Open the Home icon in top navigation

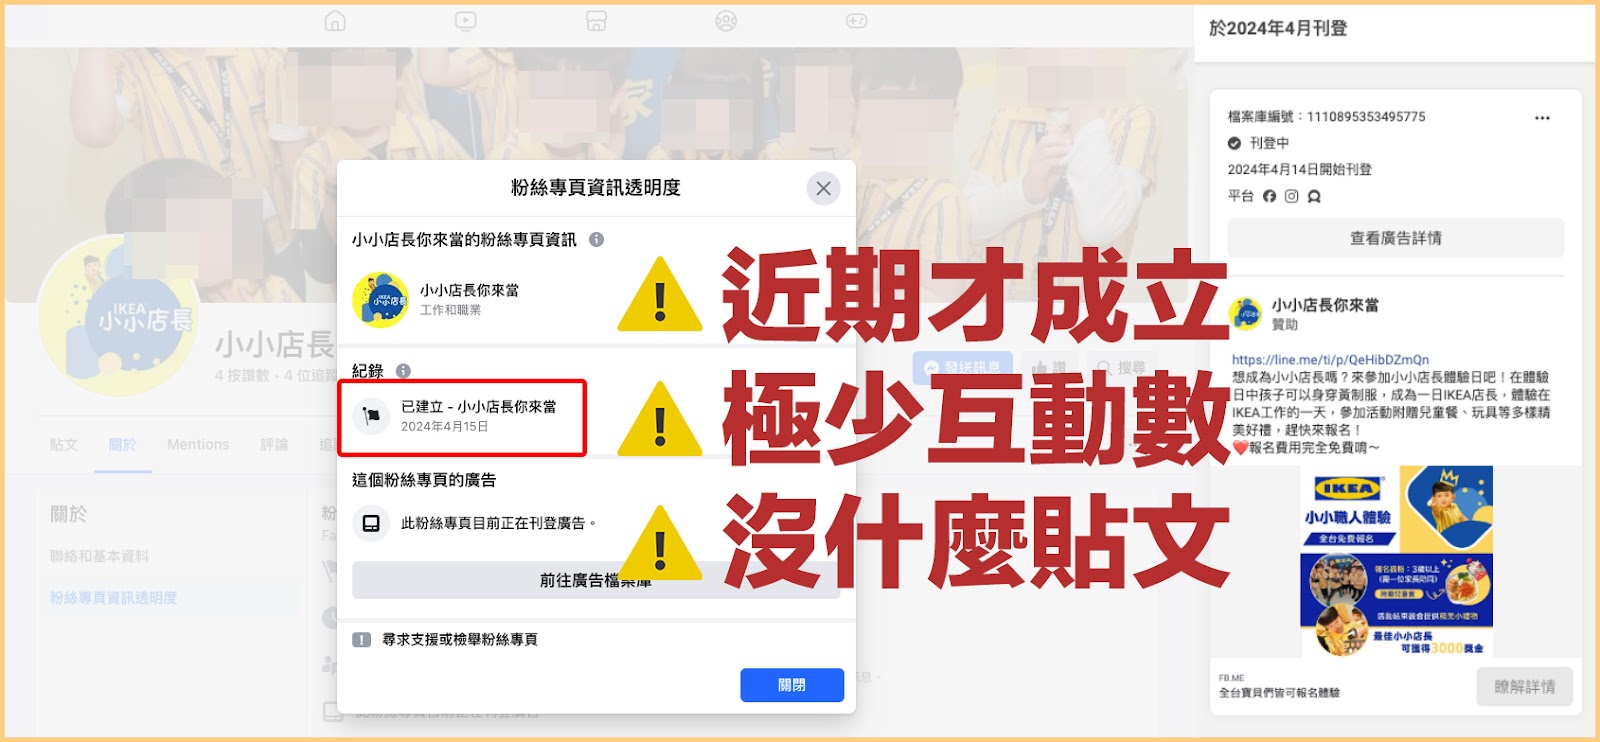click(x=335, y=21)
